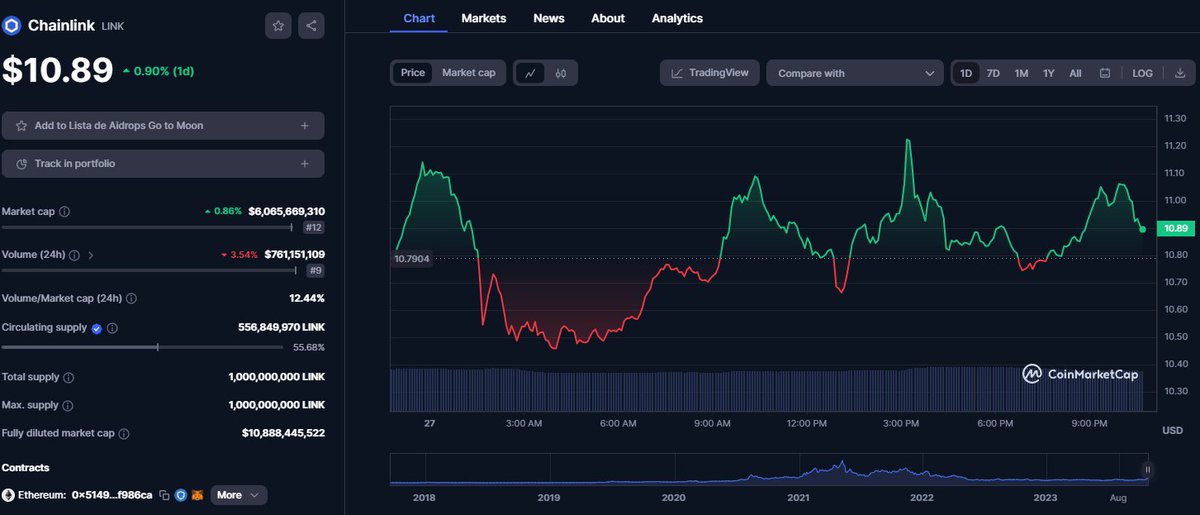
Task: Copy the Ethereum contract address
Action: [x=164, y=495]
